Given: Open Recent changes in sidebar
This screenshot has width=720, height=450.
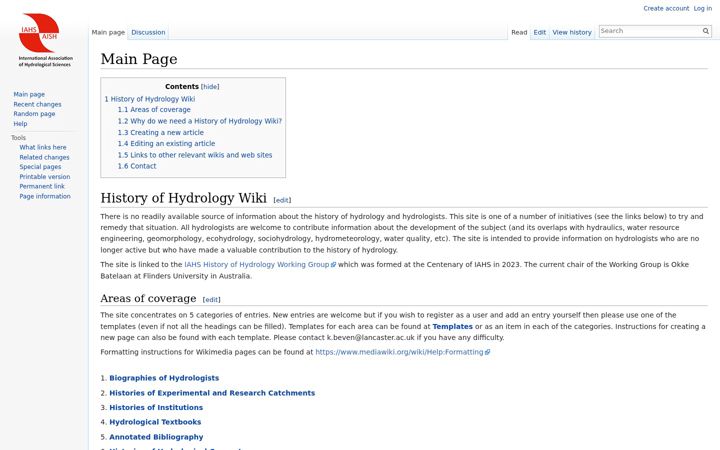Looking at the screenshot, I should 37,104.
